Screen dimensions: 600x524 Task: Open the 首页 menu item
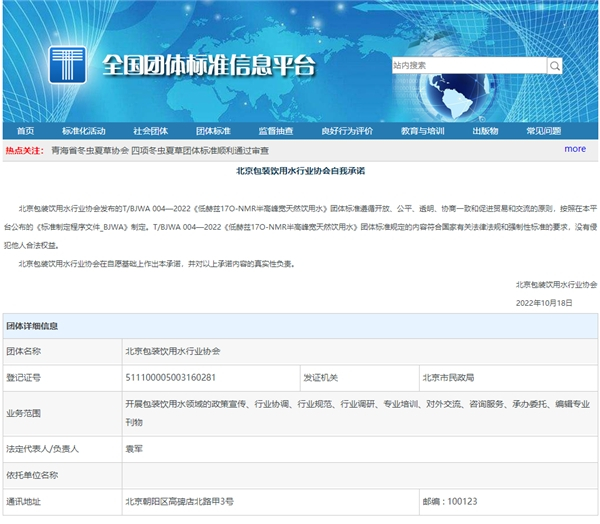pos(25,131)
